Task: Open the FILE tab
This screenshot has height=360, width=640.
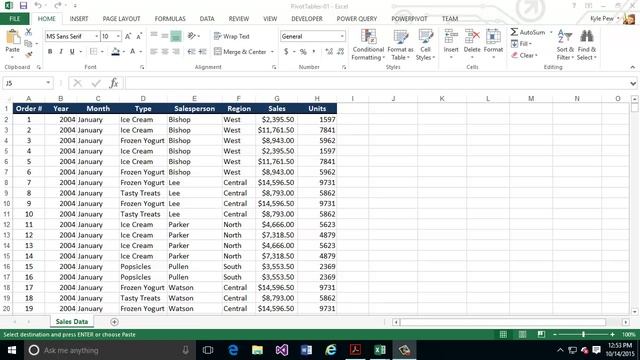Action: click(x=14, y=19)
